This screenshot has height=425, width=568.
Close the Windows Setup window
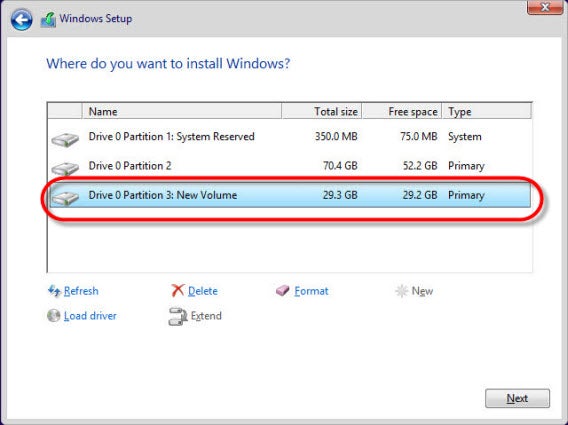(x=544, y=7)
